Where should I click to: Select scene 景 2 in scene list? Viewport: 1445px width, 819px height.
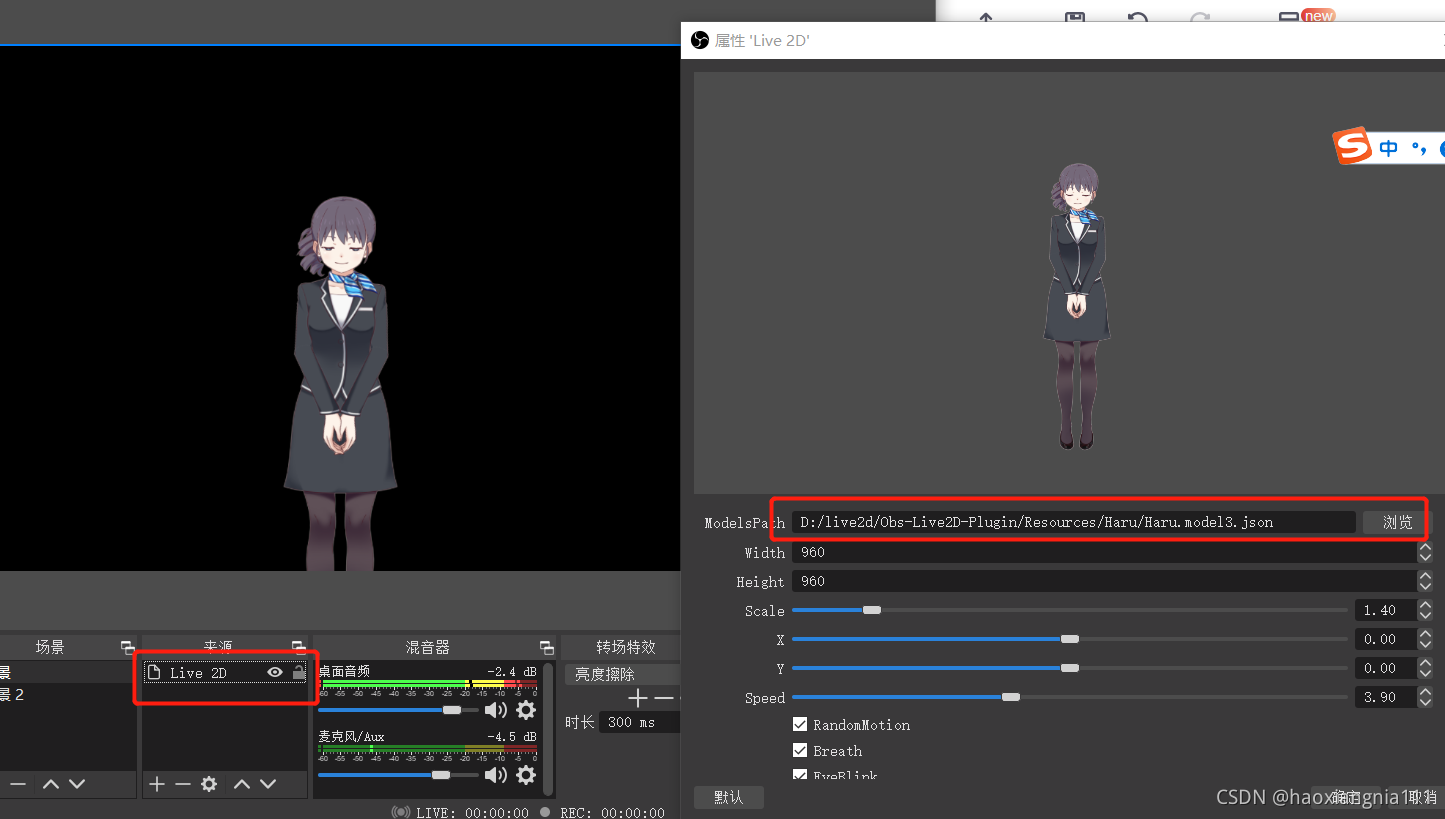pyautogui.click(x=66, y=695)
